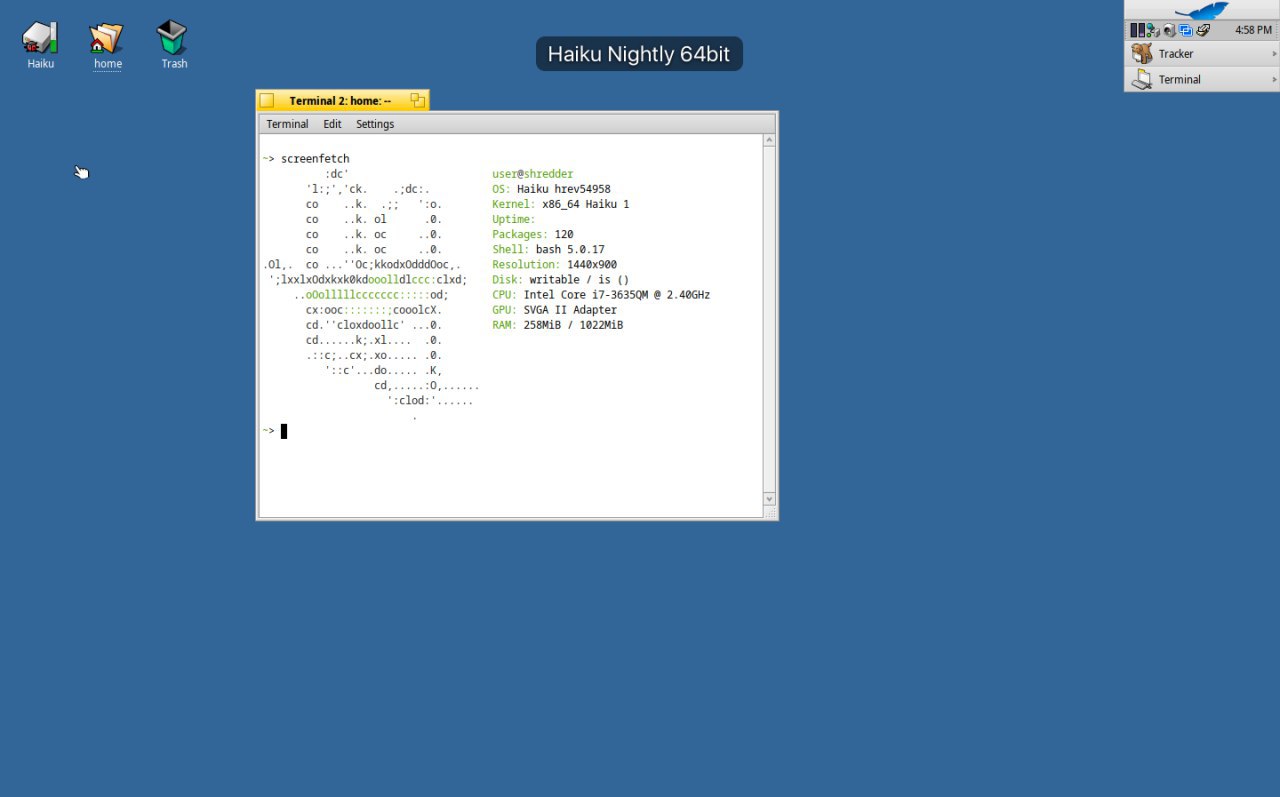Image resolution: width=1280 pixels, height=797 pixels.
Task: Open the Edit menu in Terminal window
Action: click(332, 124)
